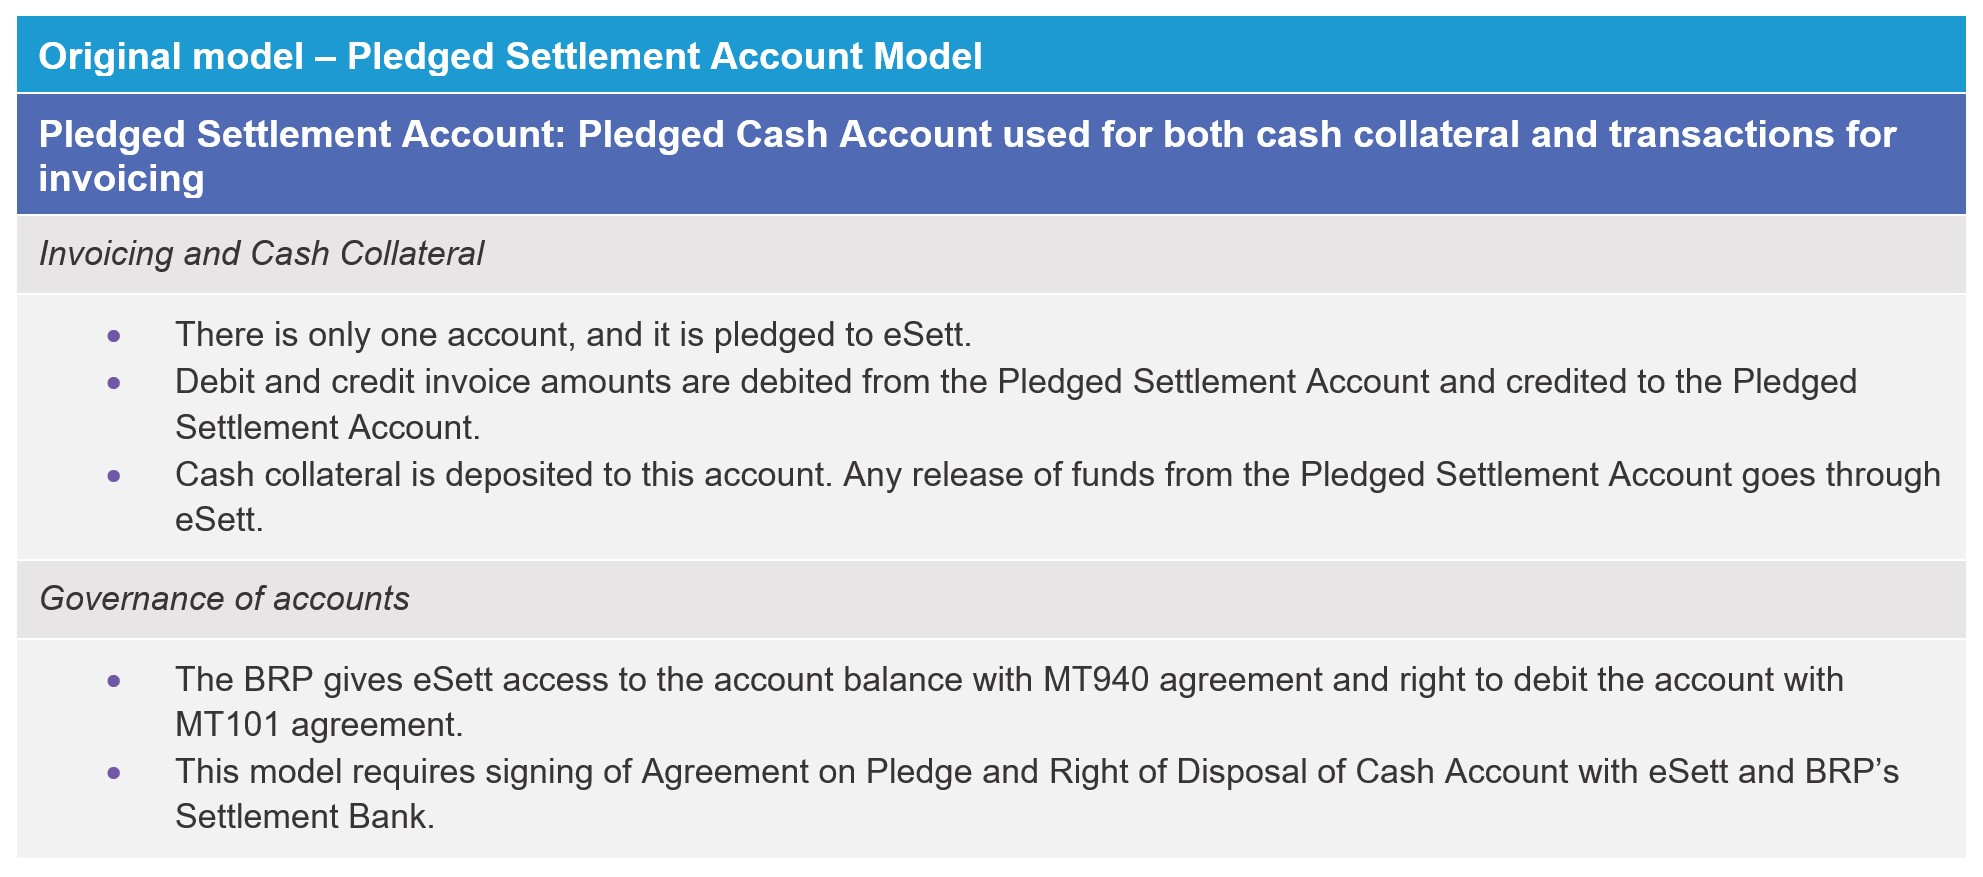Click the 'Governance of accounts' section label
The image size is (1983, 877).
224,599
